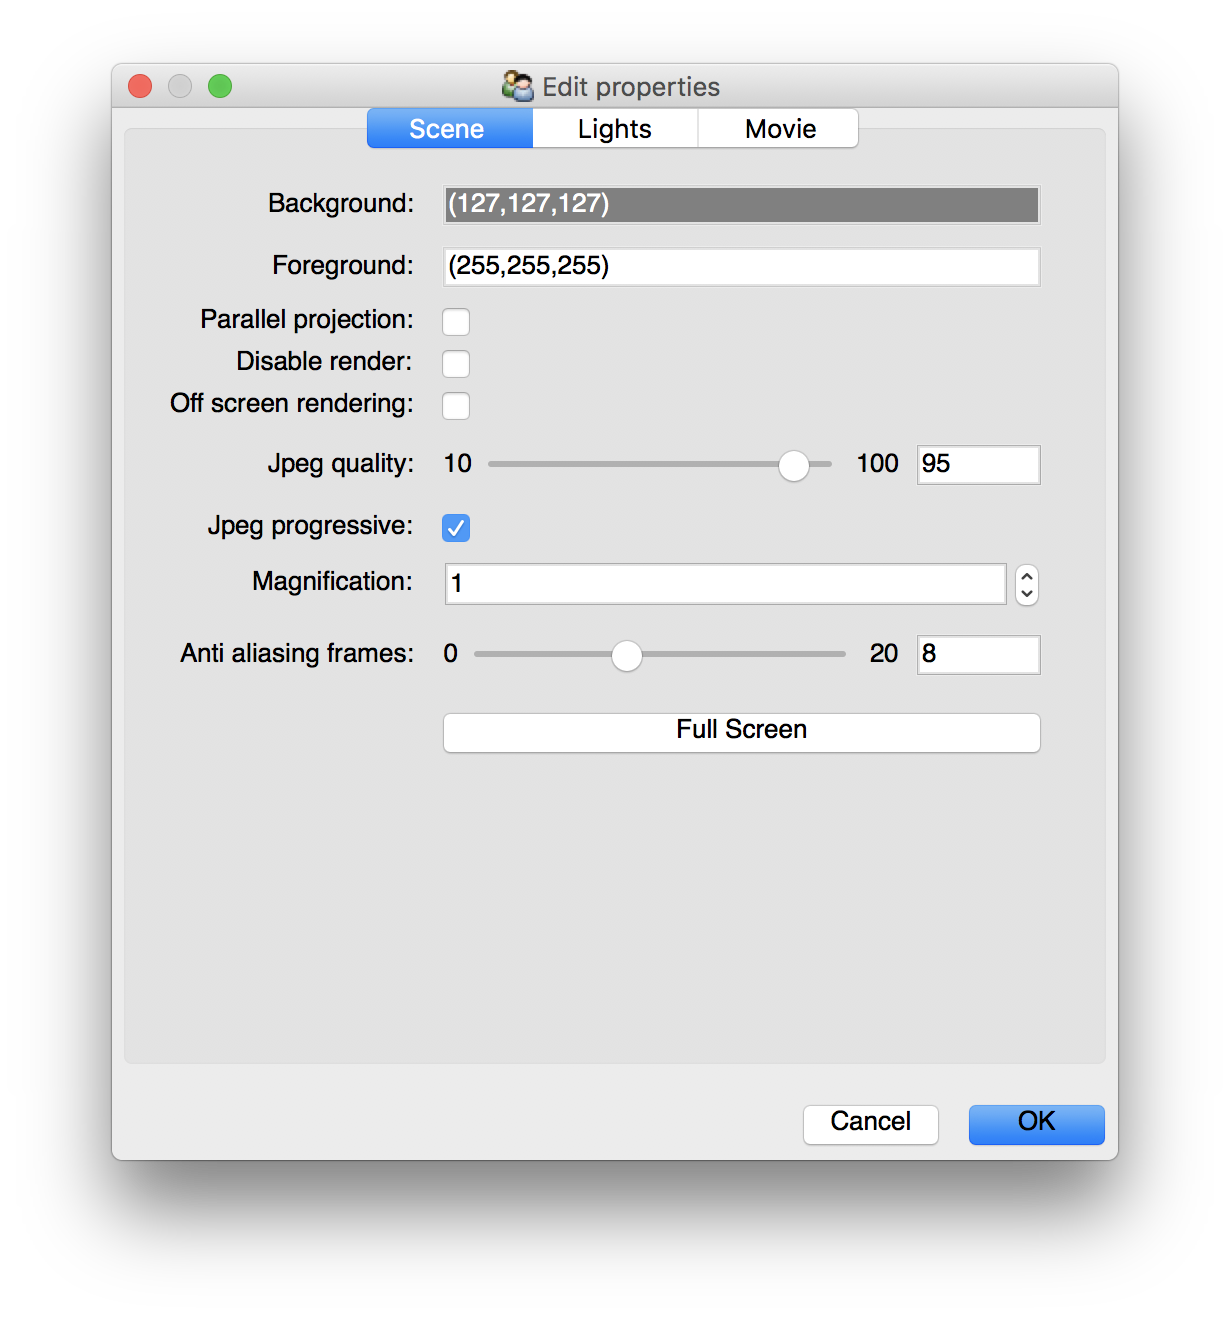The image size is (1230, 1320).
Task: Click the Off screen rendering: label
Action: [292, 403]
